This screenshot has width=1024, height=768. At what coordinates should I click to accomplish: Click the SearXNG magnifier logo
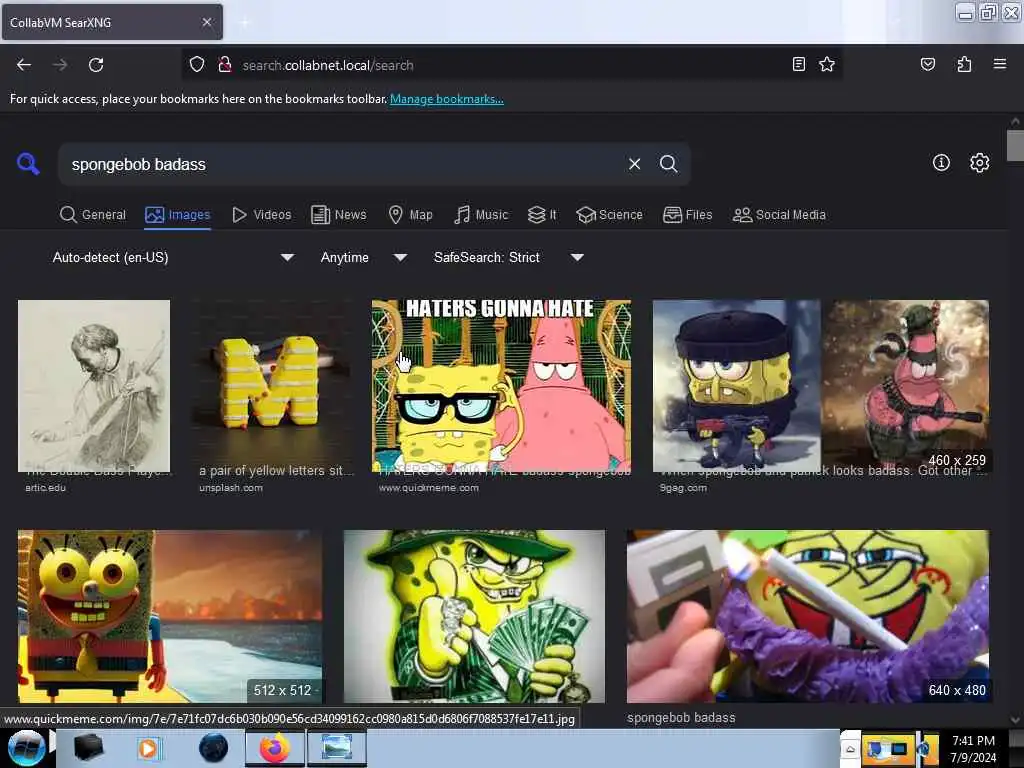tap(28, 164)
